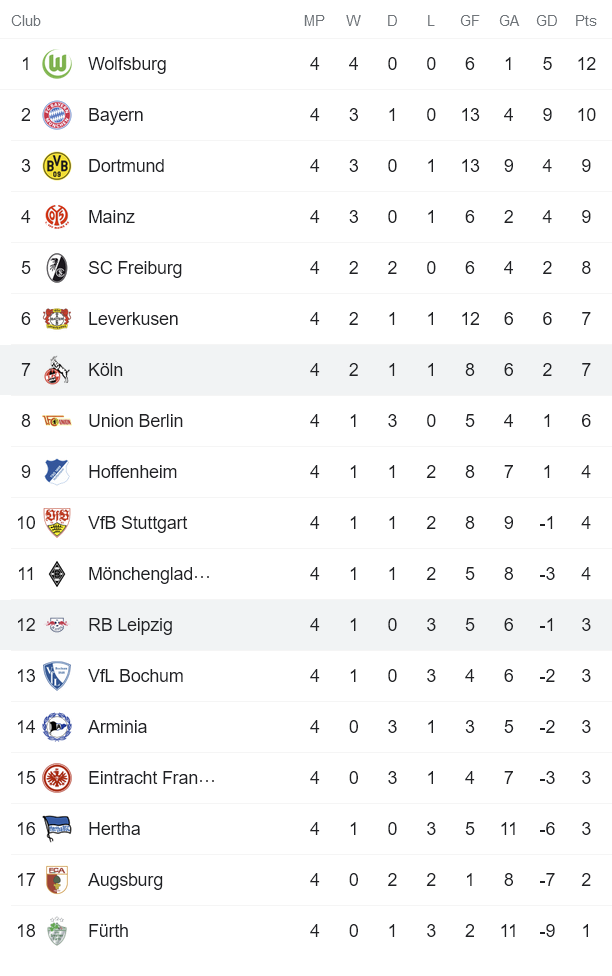Open the Mainz club crest
The image size is (612, 976).
click(x=58, y=216)
